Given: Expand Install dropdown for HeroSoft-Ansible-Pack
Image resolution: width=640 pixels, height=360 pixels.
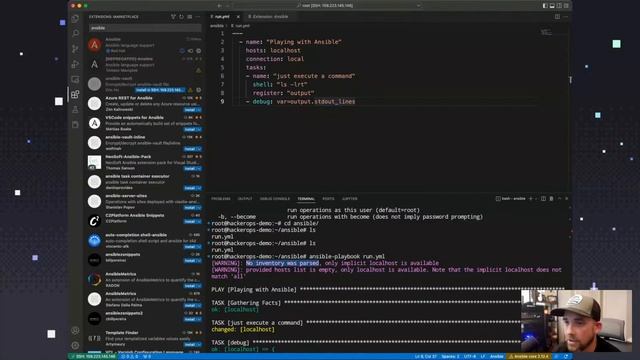Looking at the screenshot, I should [x=199, y=169].
